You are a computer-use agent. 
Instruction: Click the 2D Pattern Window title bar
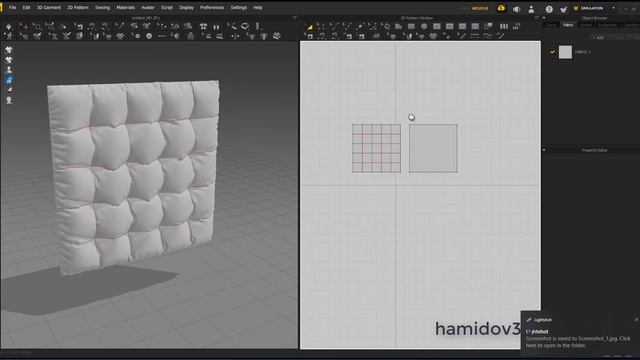(x=417, y=18)
